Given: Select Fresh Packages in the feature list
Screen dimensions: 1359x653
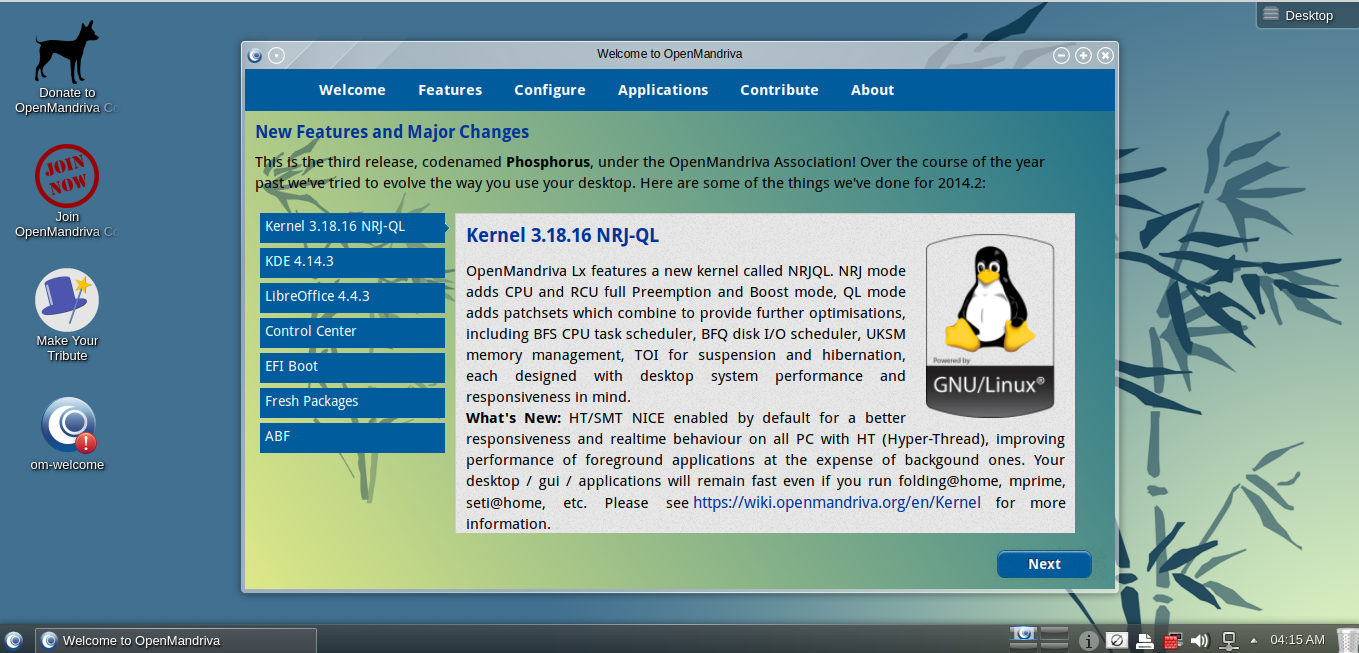Looking at the screenshot, I should point(352,402).
